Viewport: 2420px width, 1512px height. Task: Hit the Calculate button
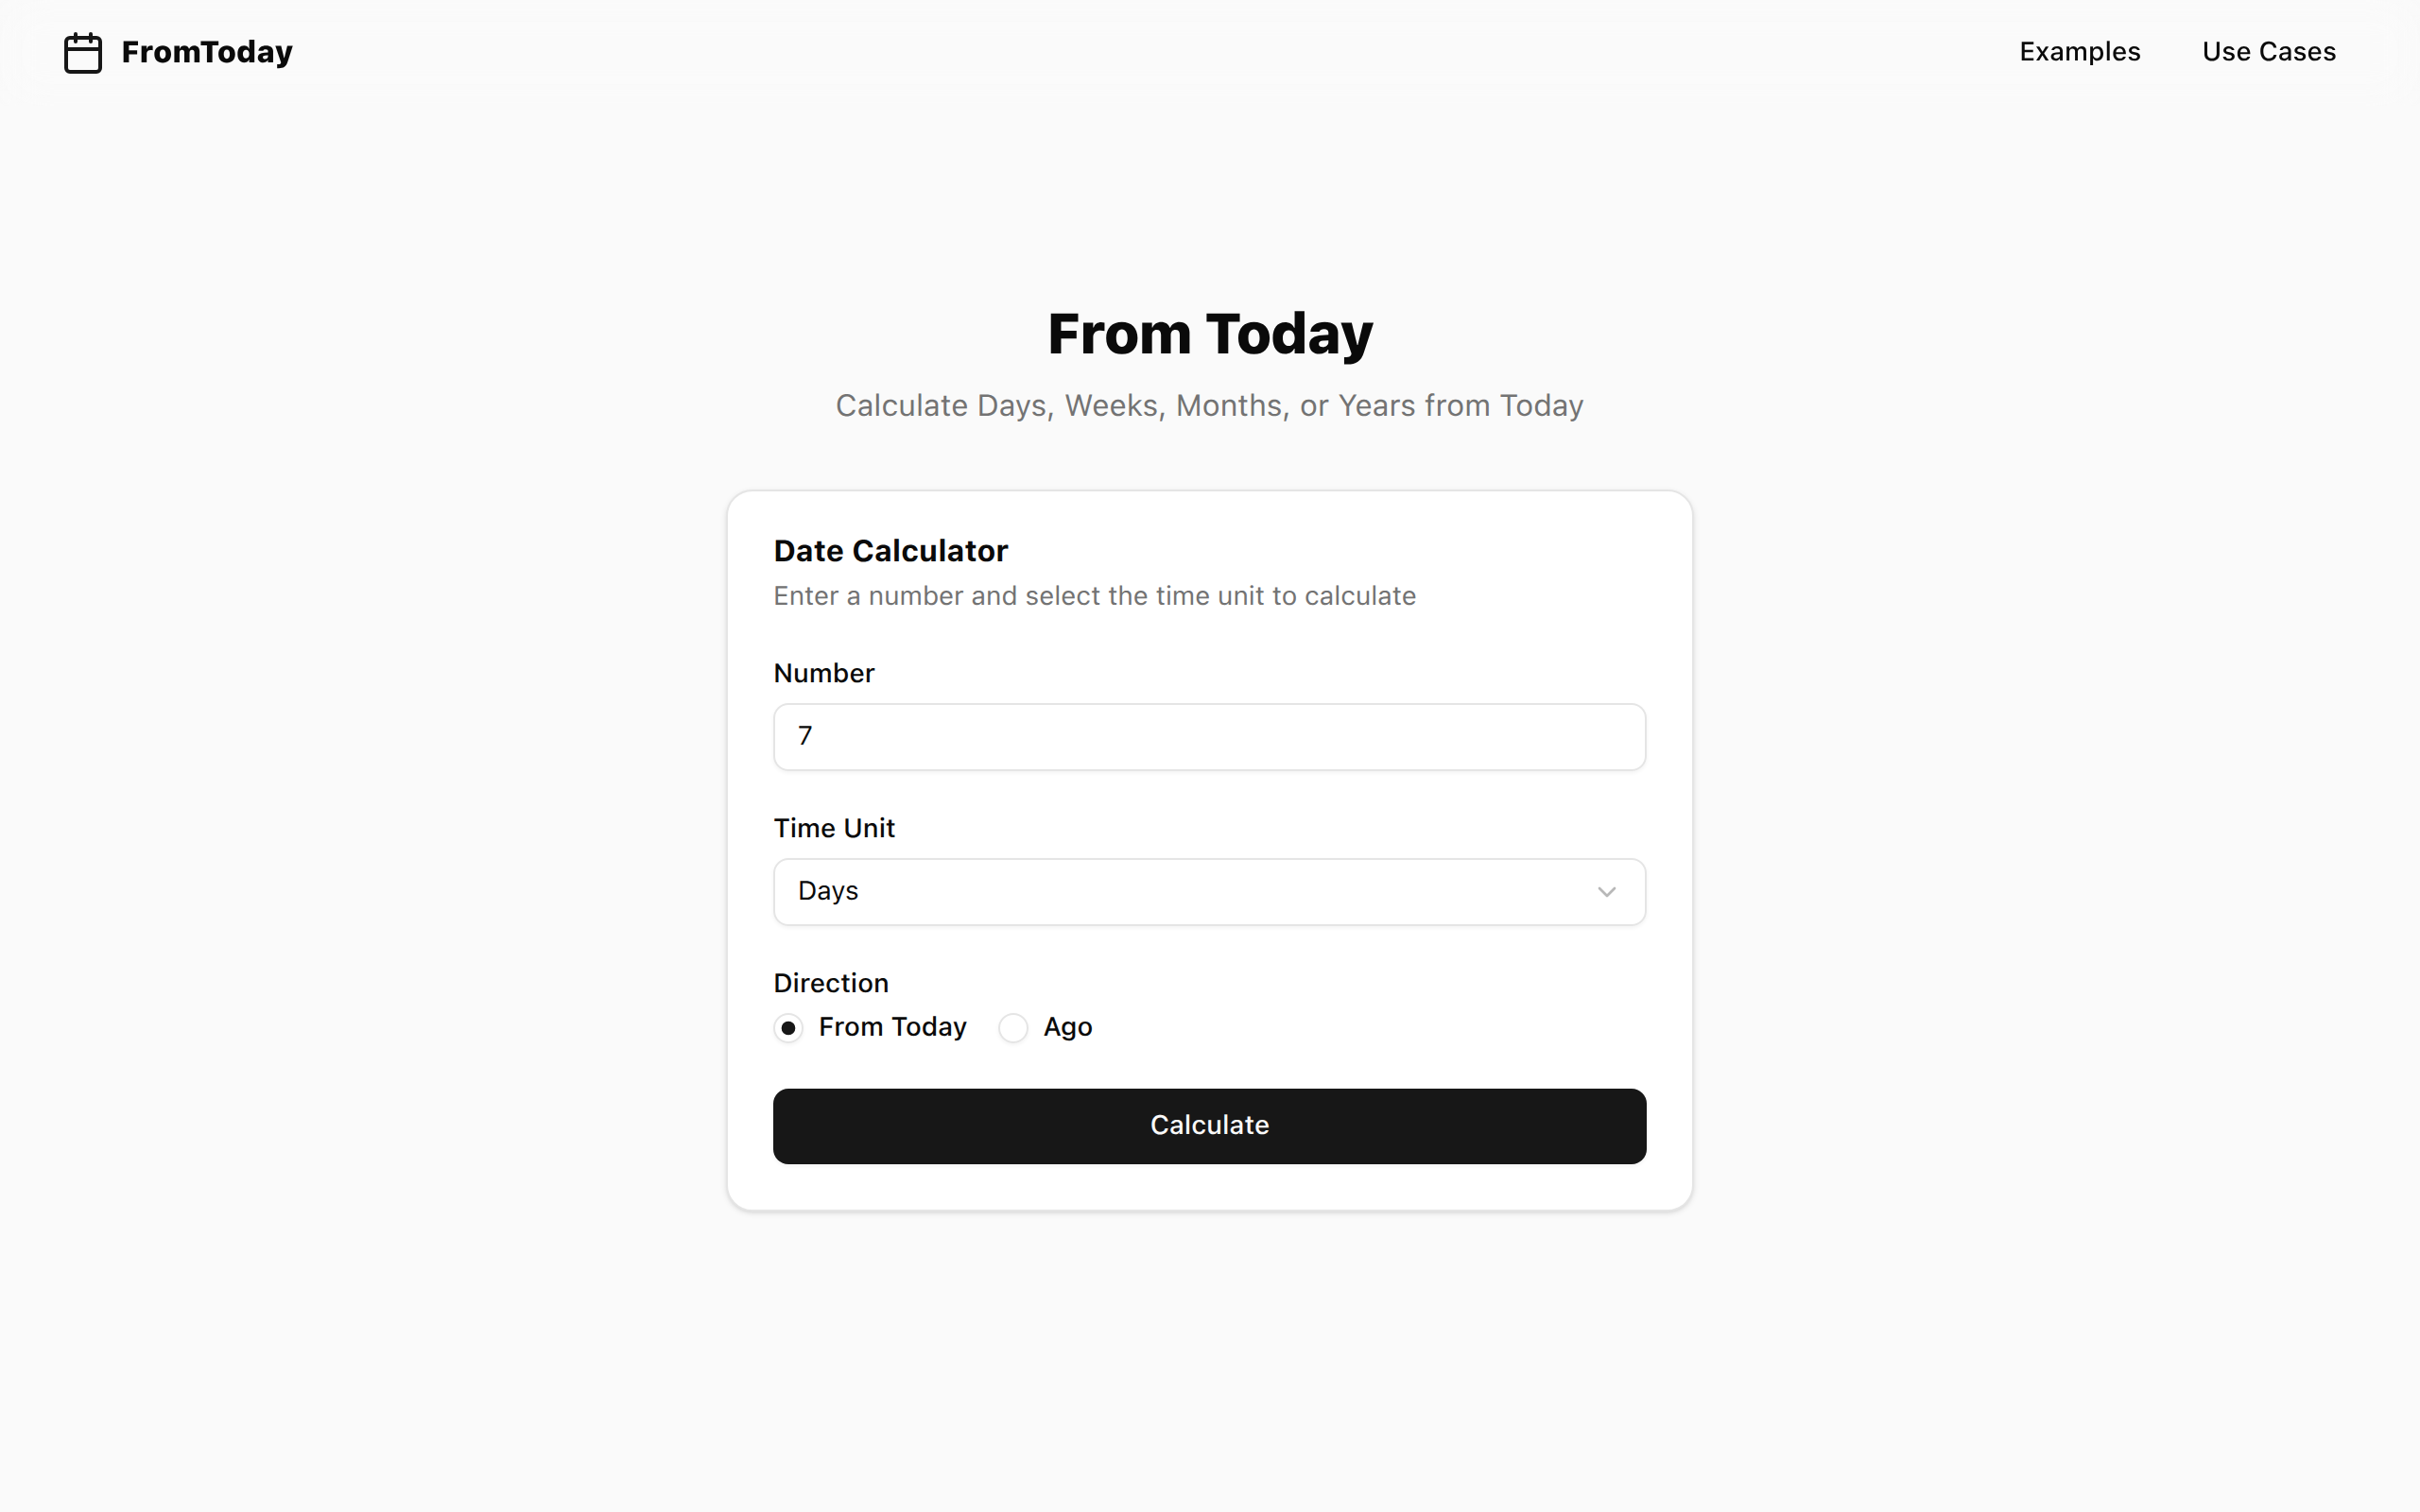point(1209,1126)
